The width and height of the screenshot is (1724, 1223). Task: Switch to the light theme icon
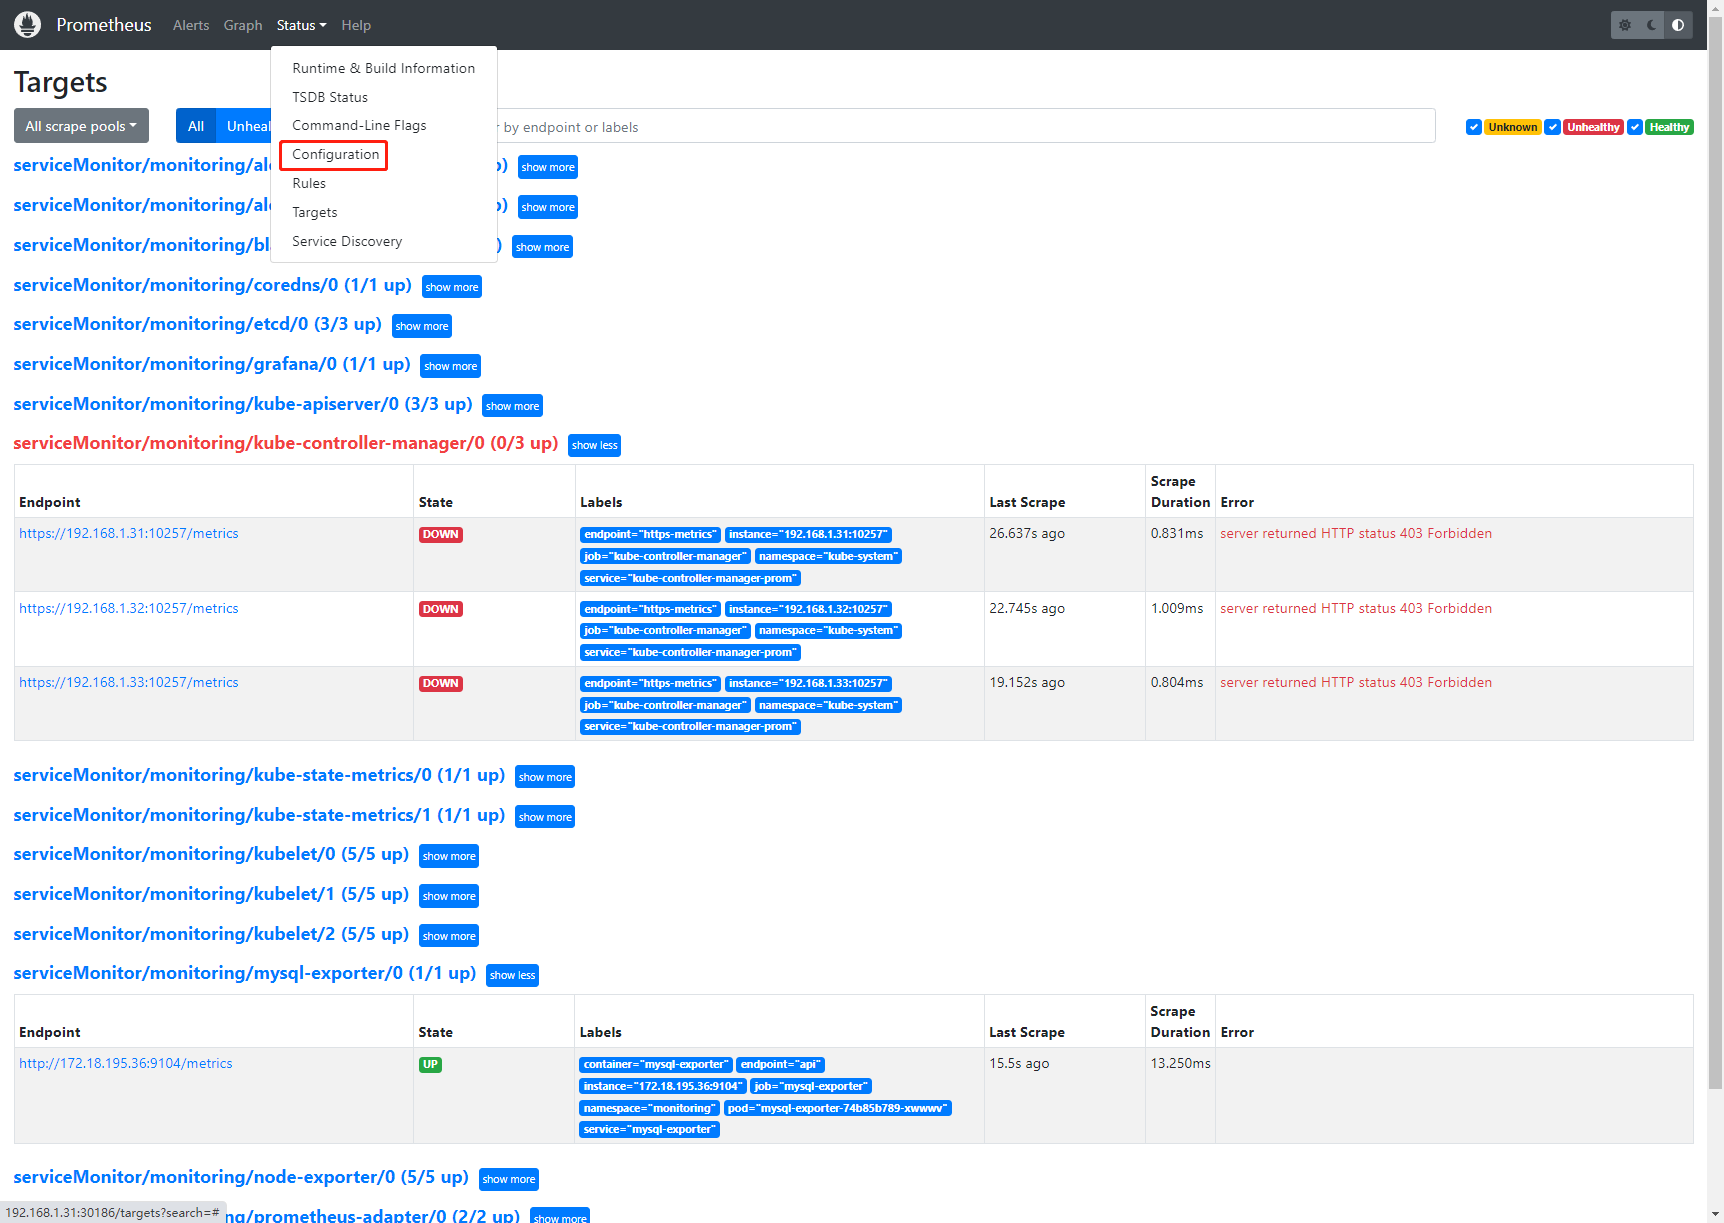(x=1625, y=25)
